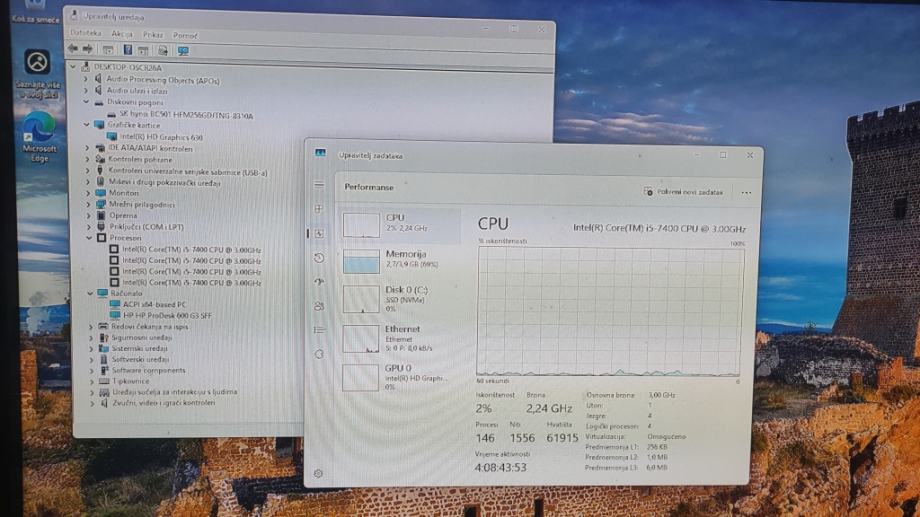
Task: Collapse the Diskovni pogoni node
Action: tap(86, 102)
